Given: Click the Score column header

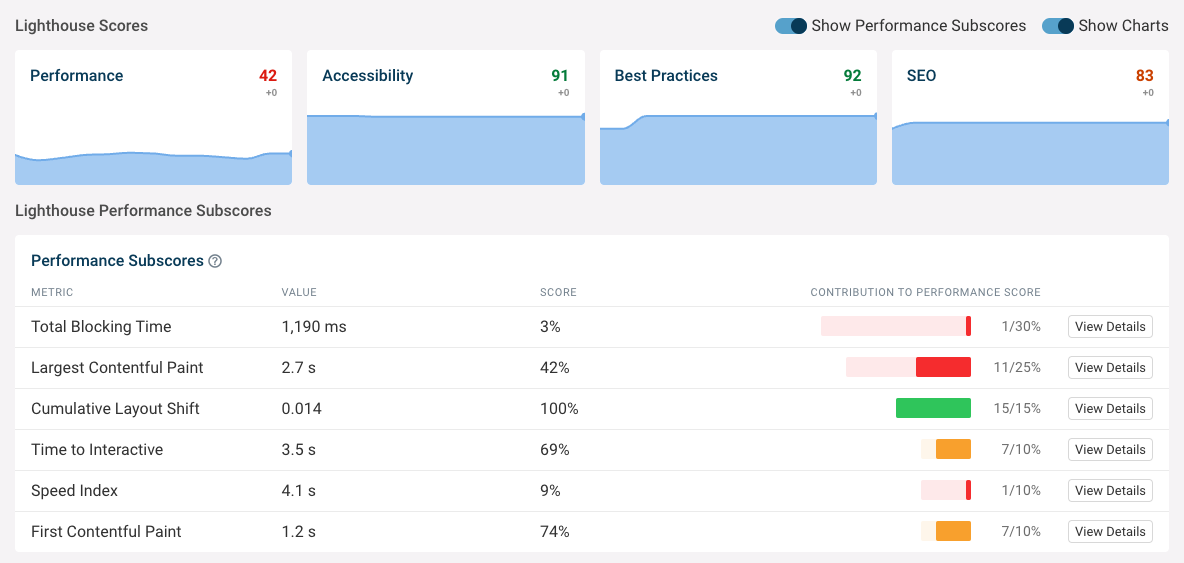Looking at the screenshot, I should [558, 292].
